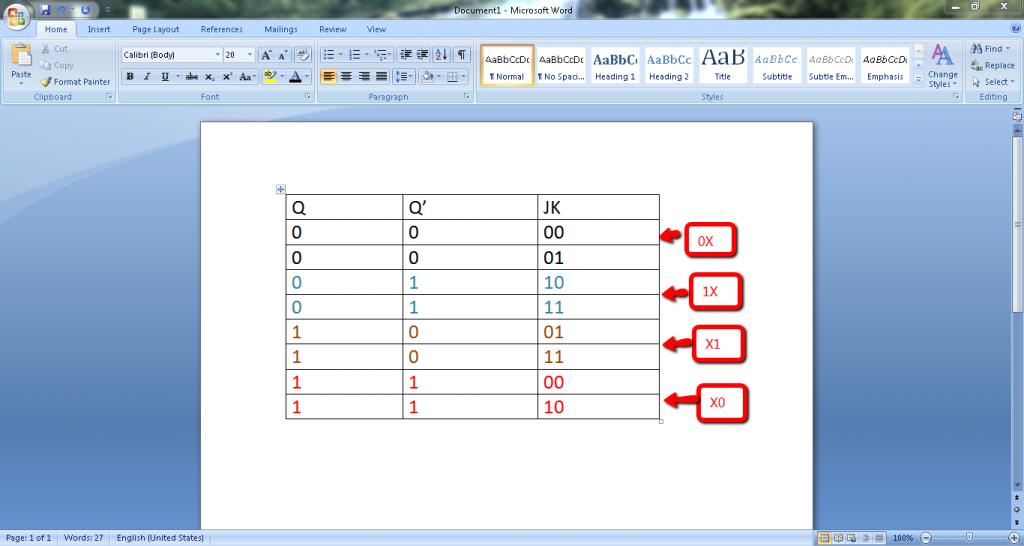The width and height of the screenshot is (1024, 546).
Task: Open the Change Case dropdown
Action: [247, 77]
